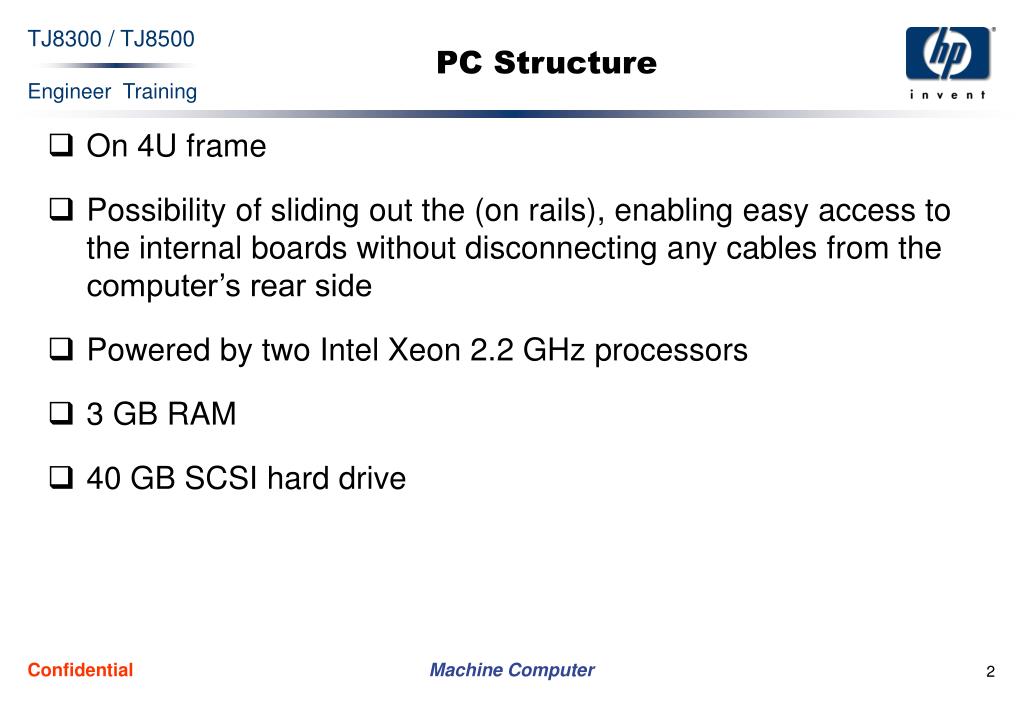
Task: Click the red Confidential footer label
Action: point(80,670)
